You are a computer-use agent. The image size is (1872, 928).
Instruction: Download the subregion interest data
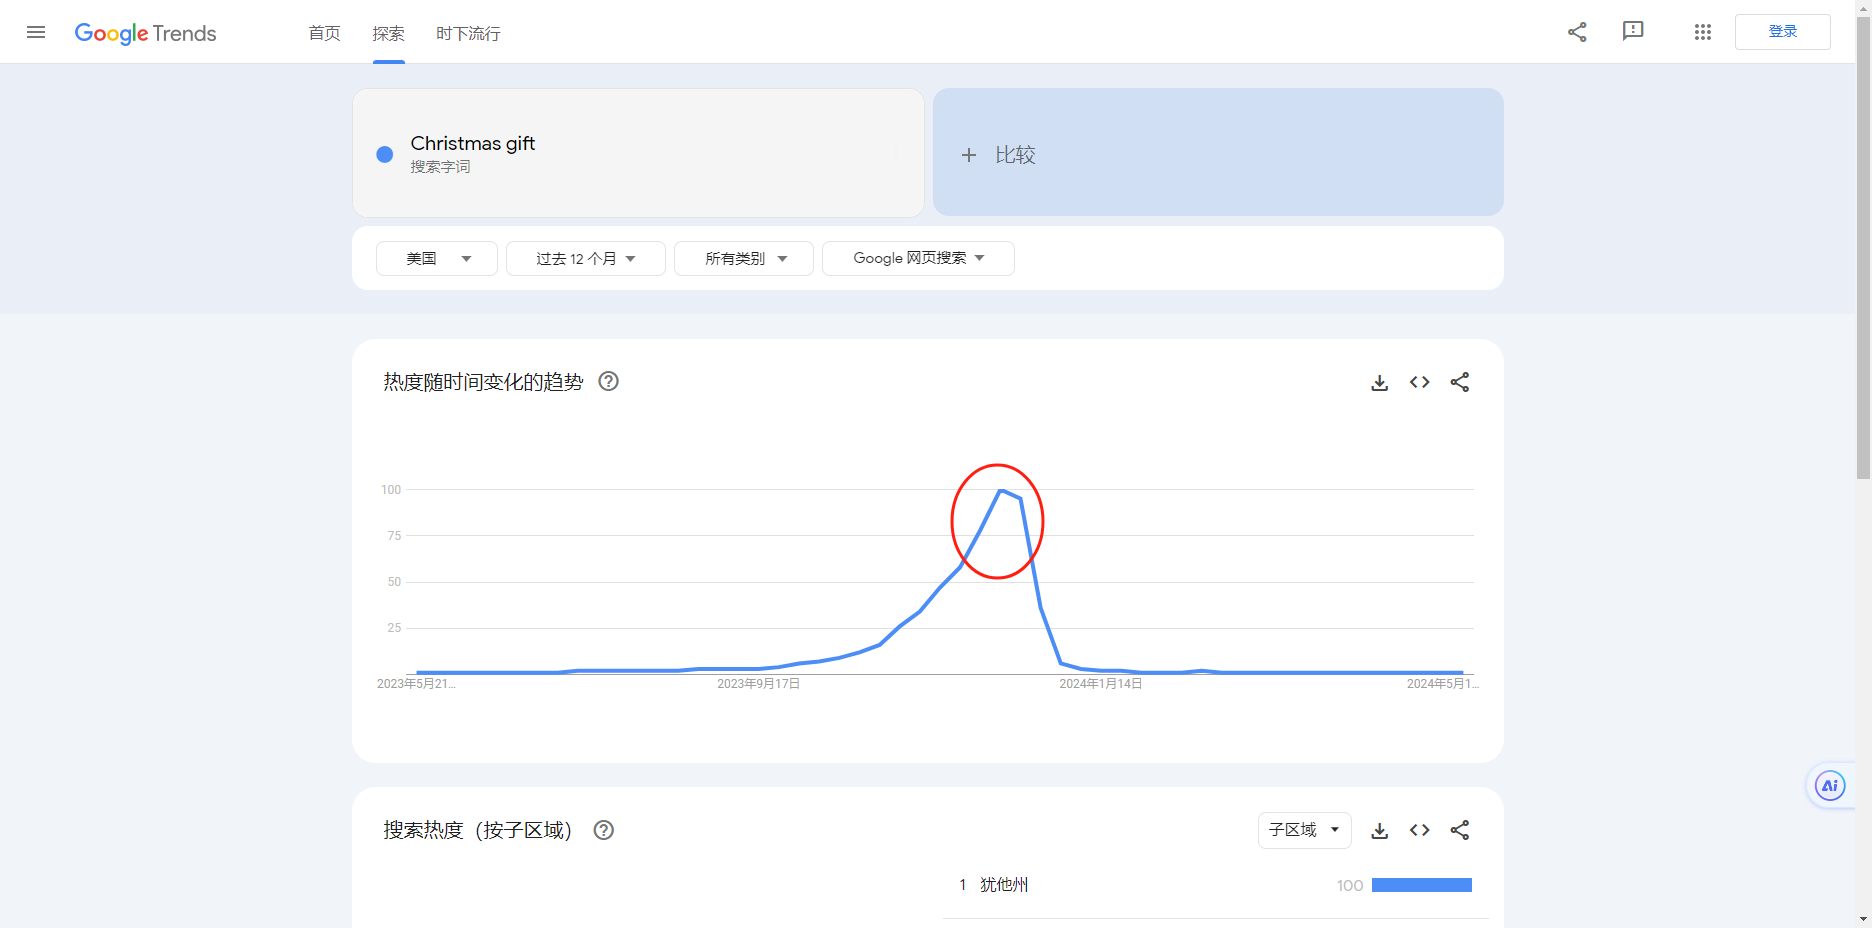[x=1379, y=830]
